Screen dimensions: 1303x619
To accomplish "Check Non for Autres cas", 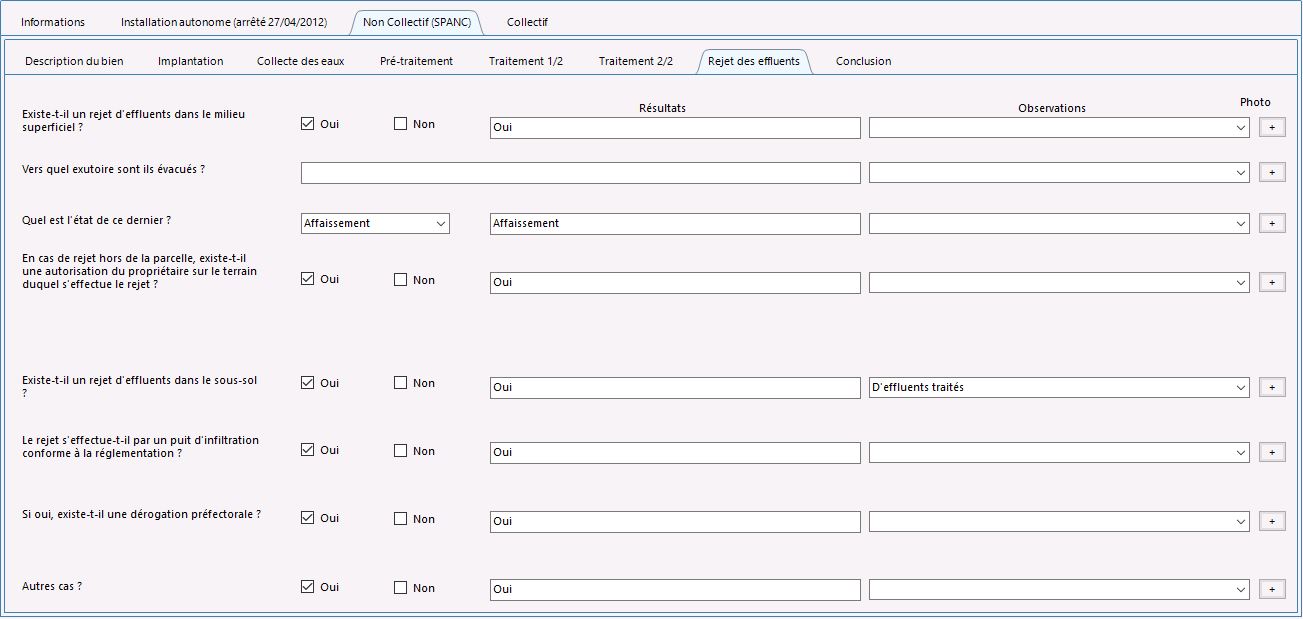I will [401, 587].
